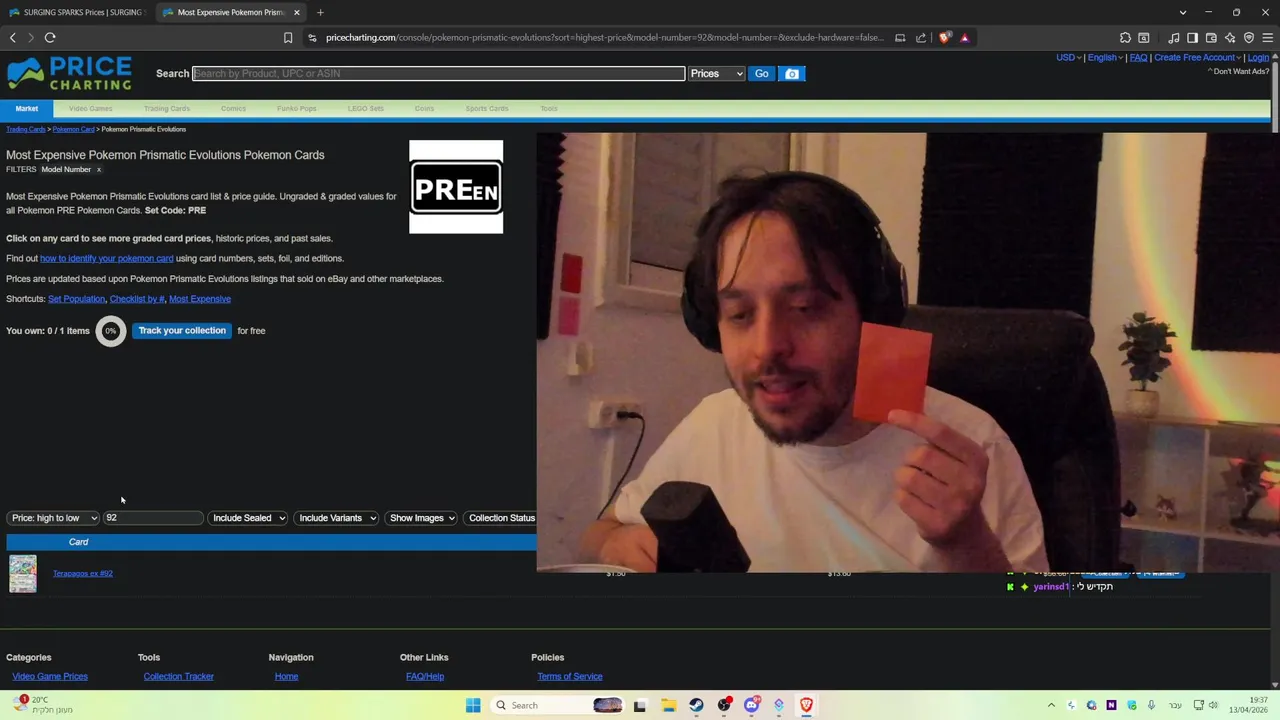
Task: Open a new browser tab with plus
Action: point(320,12)
